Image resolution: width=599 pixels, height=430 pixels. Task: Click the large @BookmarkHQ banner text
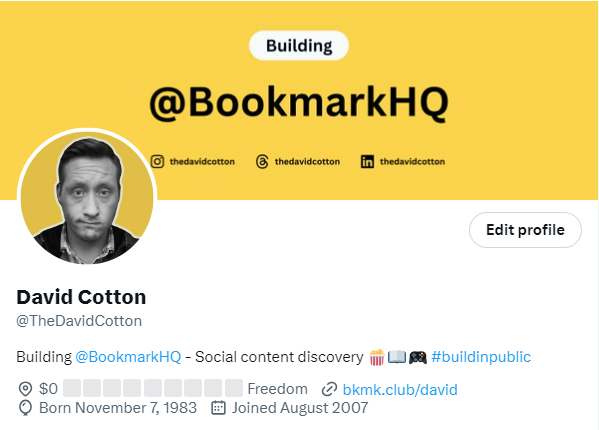tap(299, 102)
